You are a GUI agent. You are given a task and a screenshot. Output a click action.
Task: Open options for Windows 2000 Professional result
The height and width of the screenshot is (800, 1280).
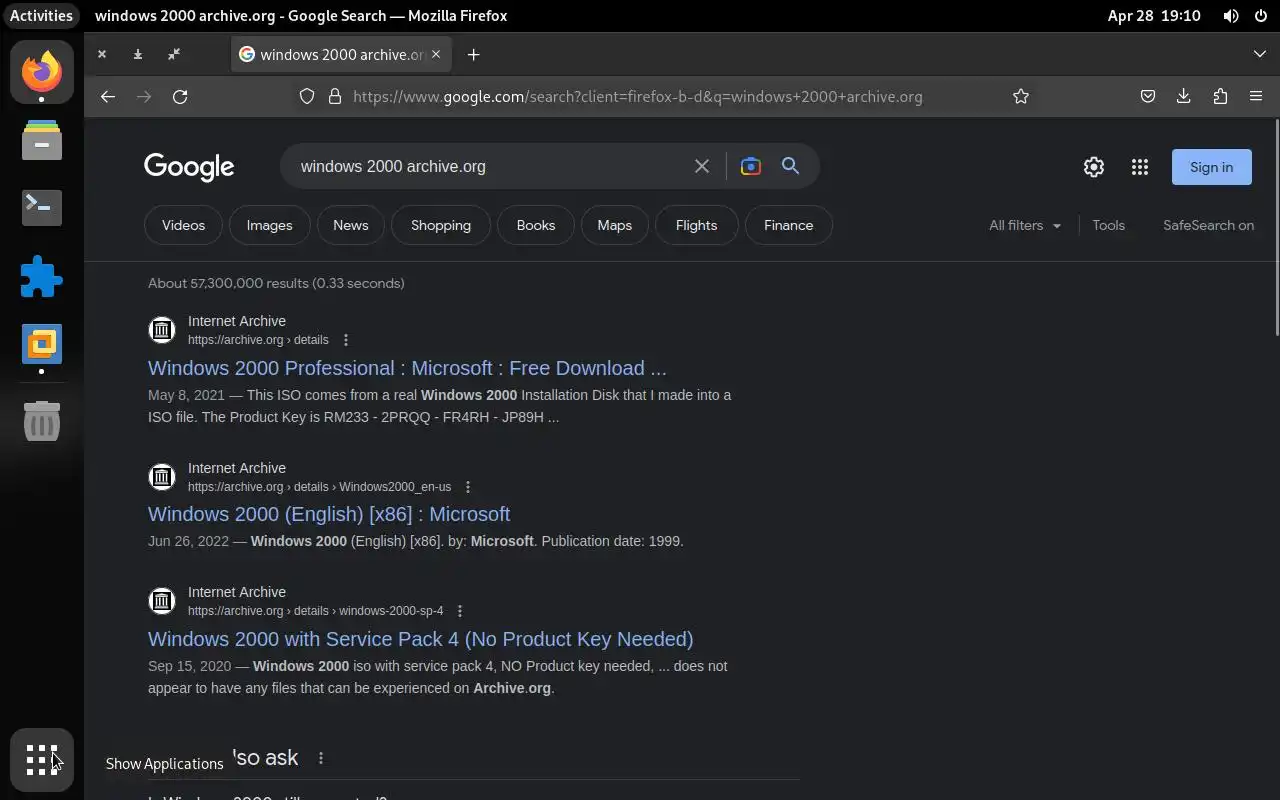[346, 340]
